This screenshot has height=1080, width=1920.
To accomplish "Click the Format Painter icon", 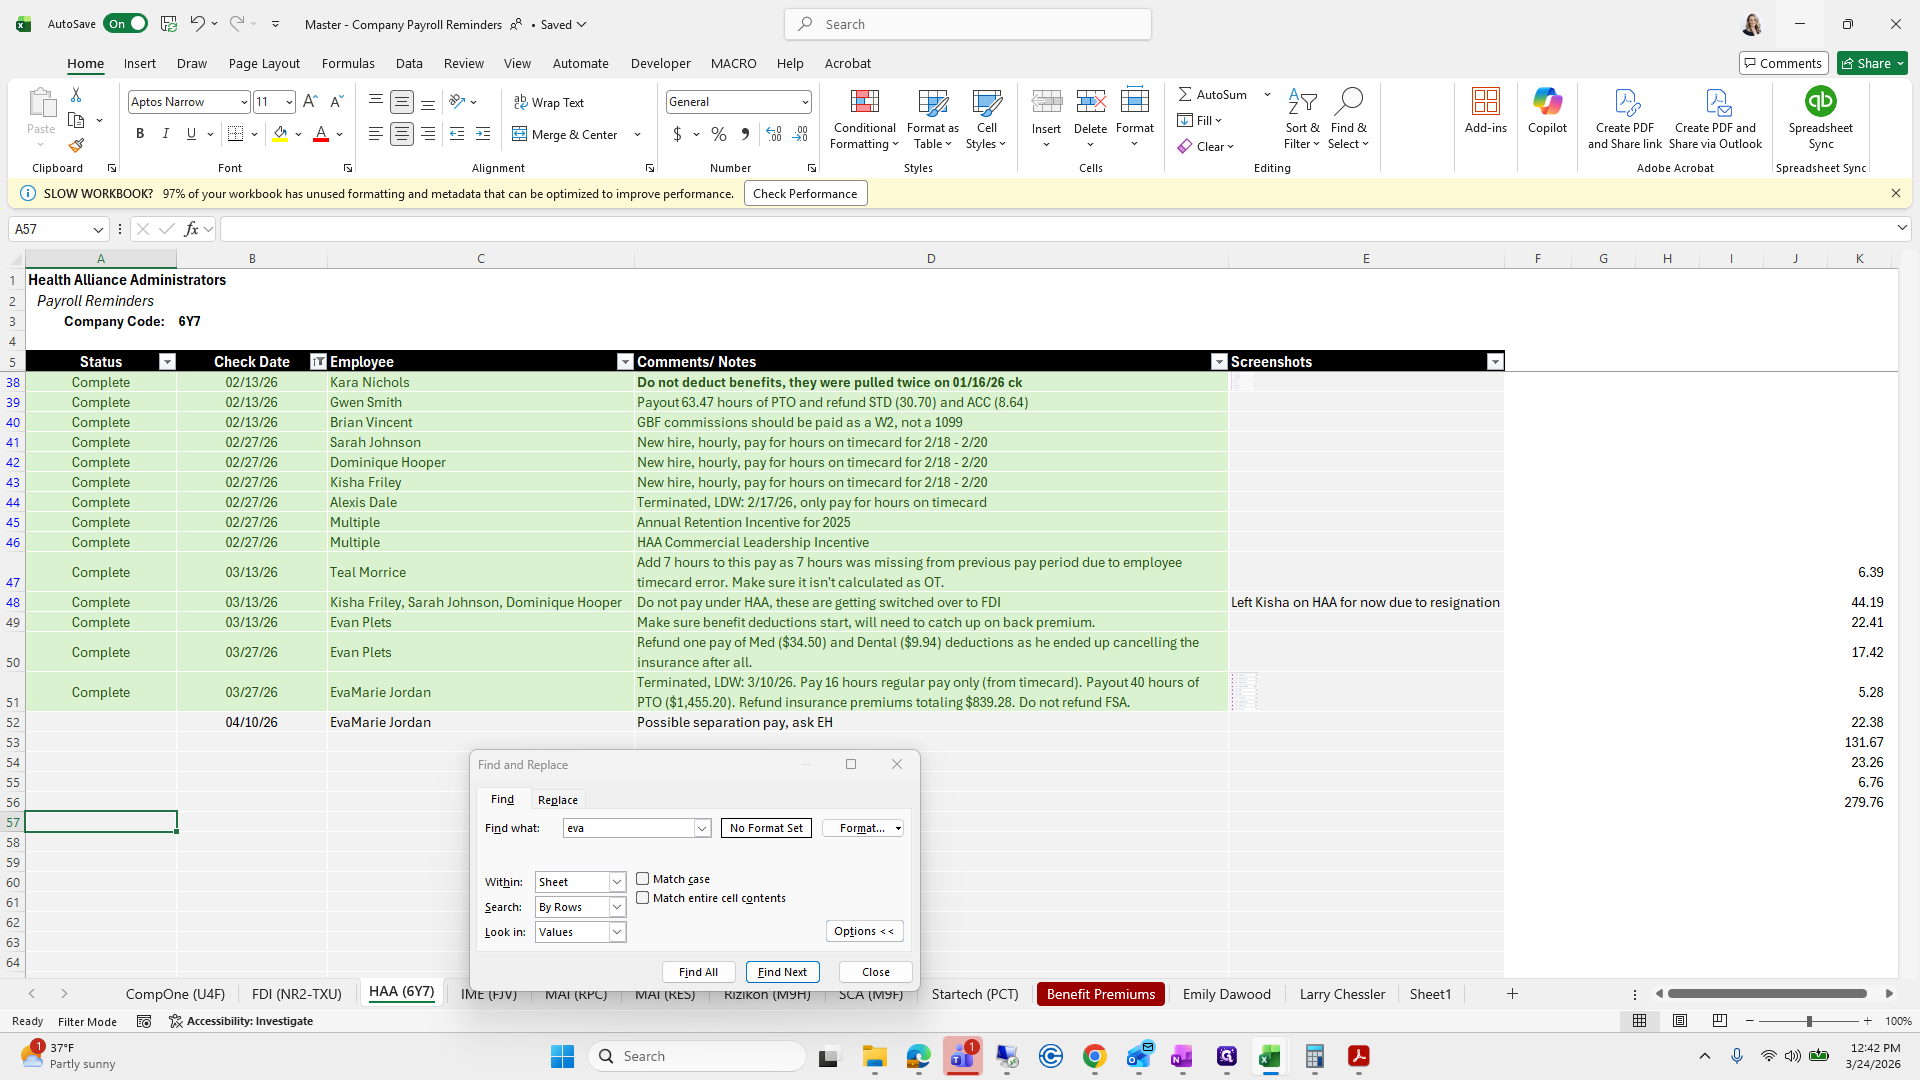I will [76, 146].
